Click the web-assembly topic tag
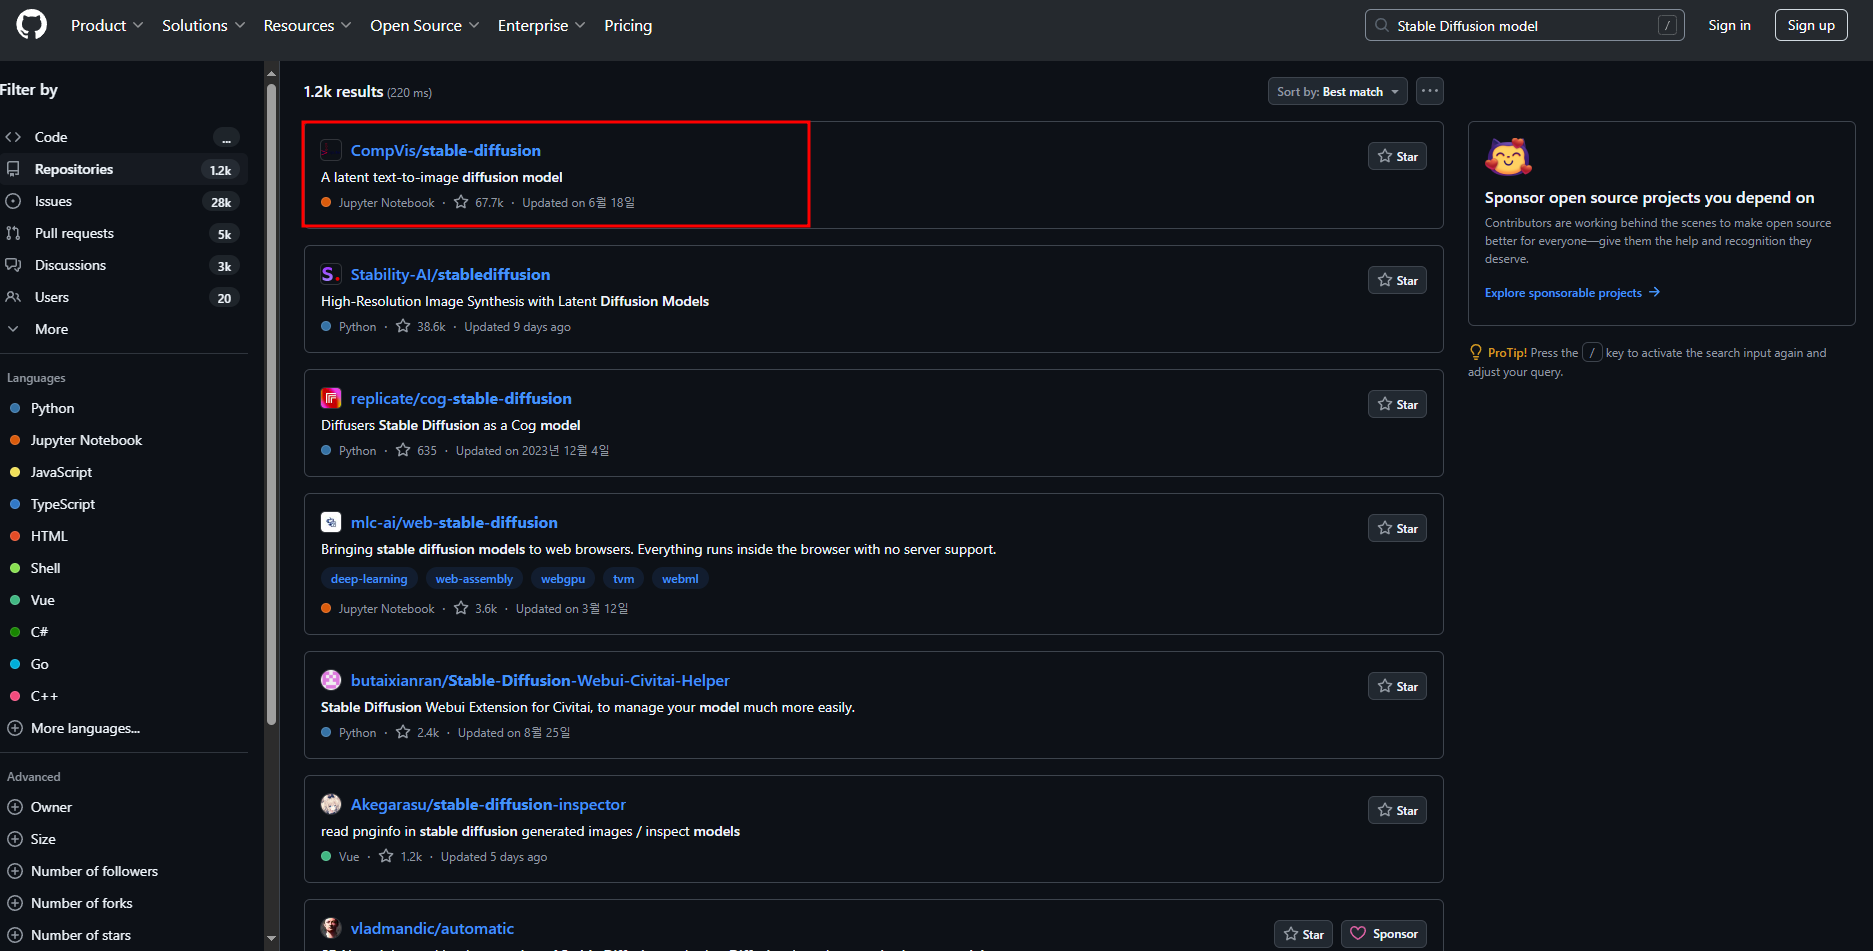 point(474,579)
